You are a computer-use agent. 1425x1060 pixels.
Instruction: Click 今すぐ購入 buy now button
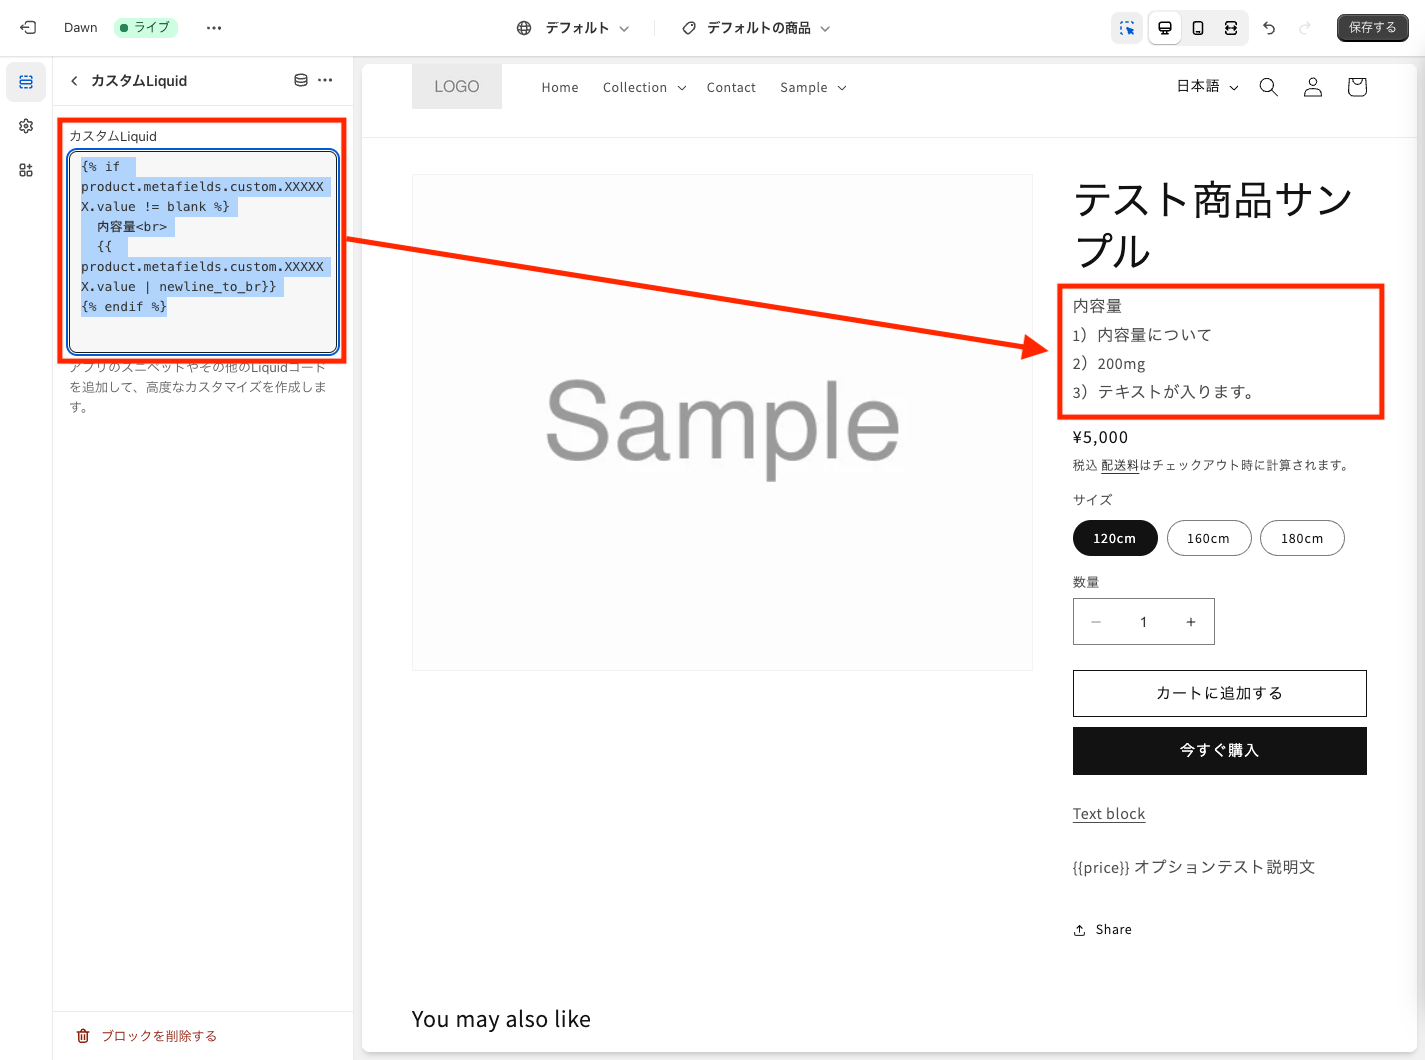point(1220,750)
